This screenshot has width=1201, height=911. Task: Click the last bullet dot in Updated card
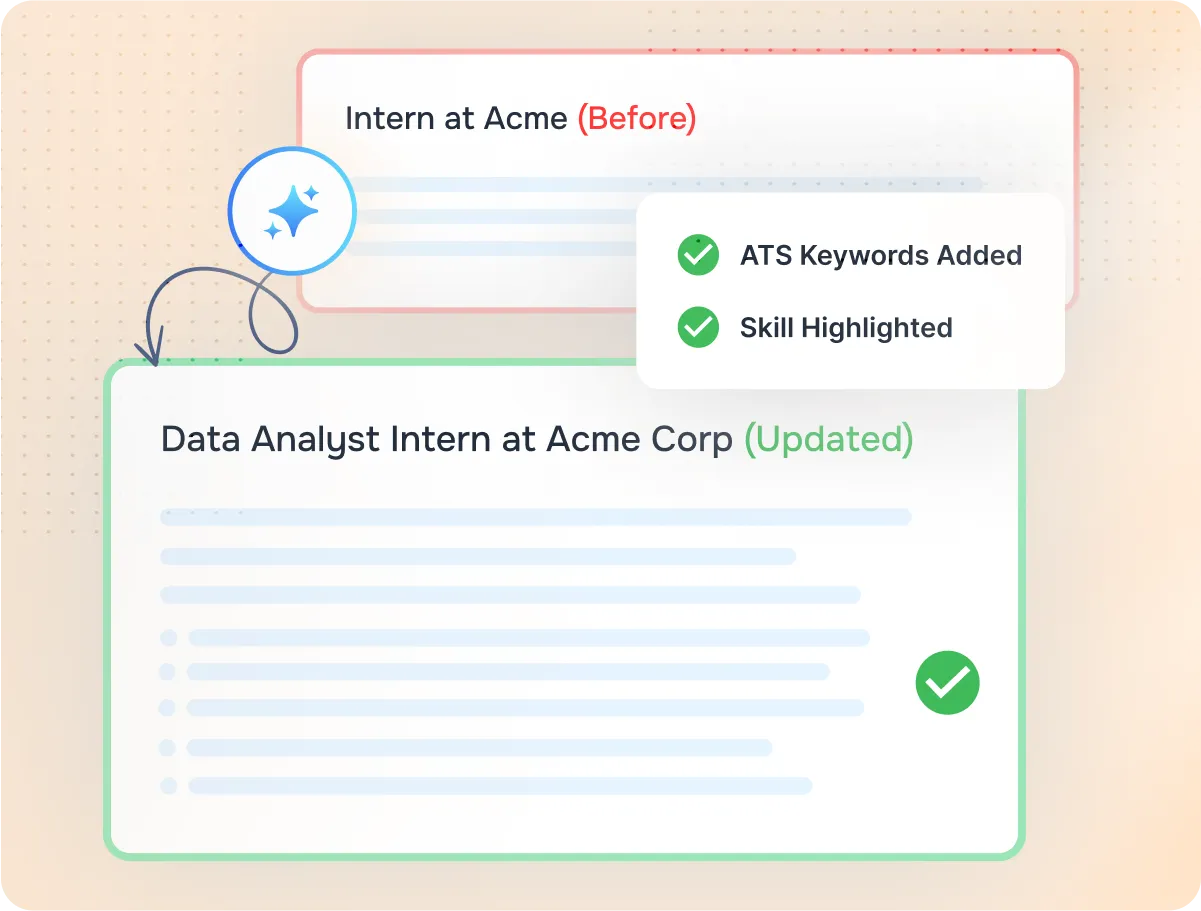[x=168, y=785]
